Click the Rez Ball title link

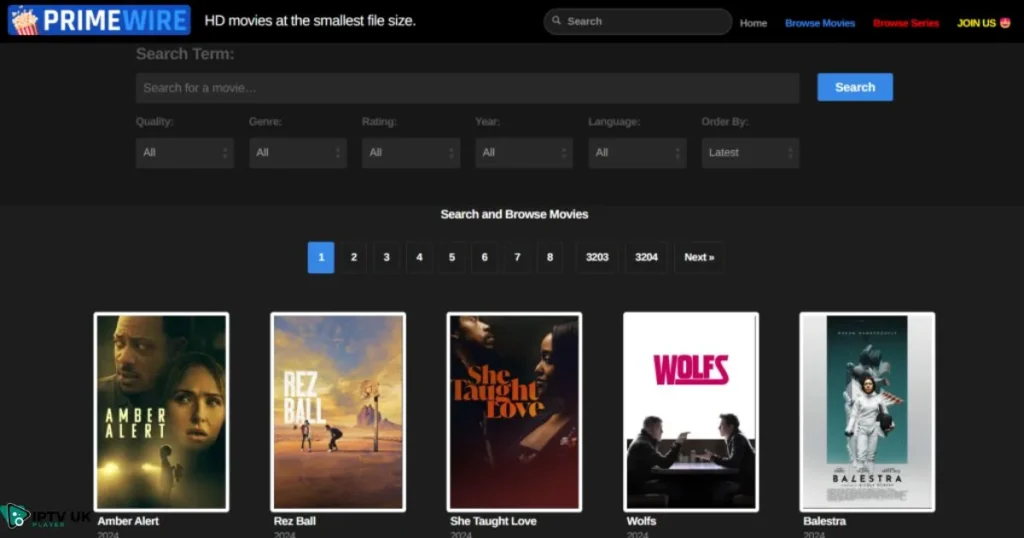point(295,521)
